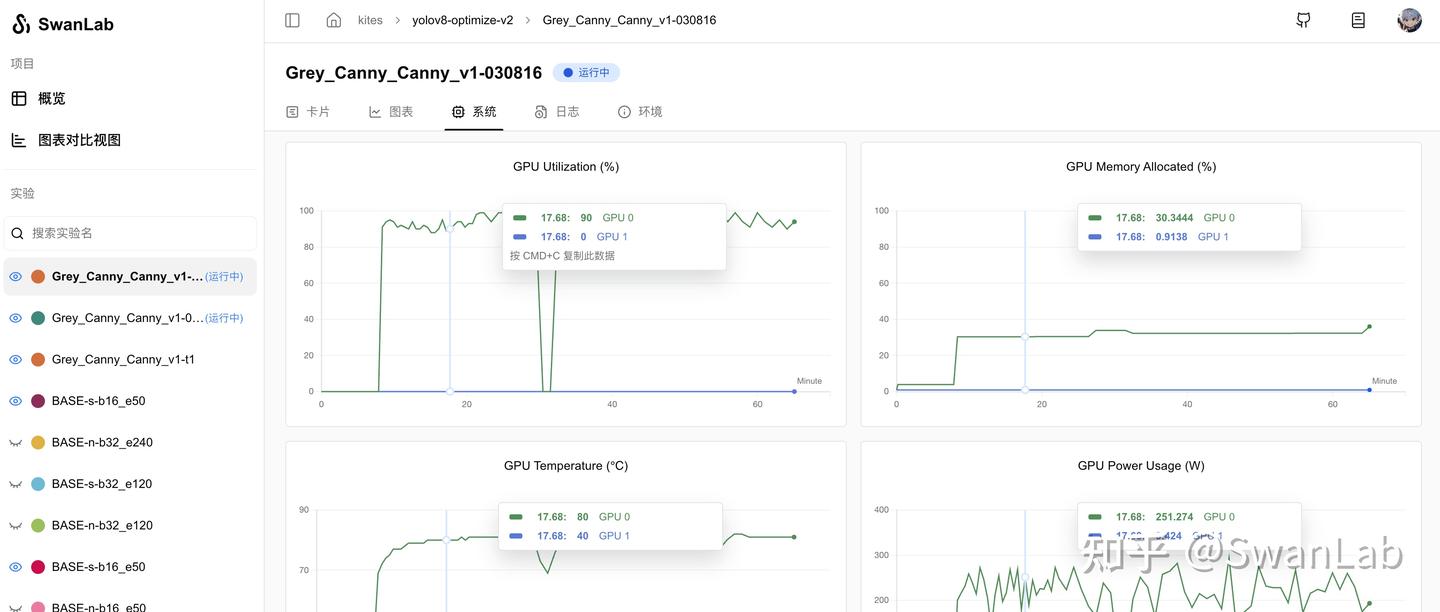This screenshot has height=612, width=1440.
Task: Open the user avatar menu
Action: pos(1409,20)
